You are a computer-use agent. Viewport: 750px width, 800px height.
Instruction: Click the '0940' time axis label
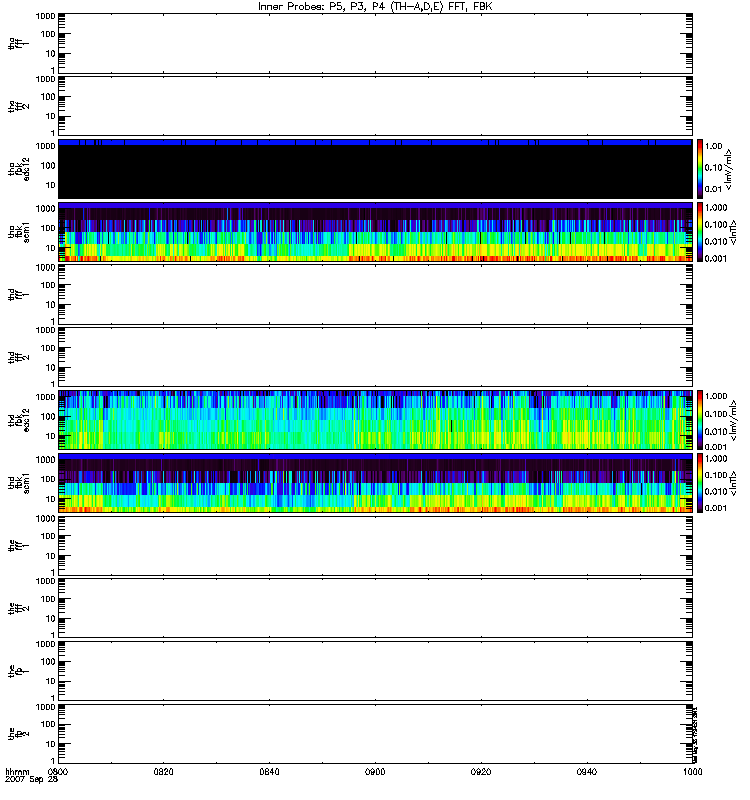pos(587,771)
